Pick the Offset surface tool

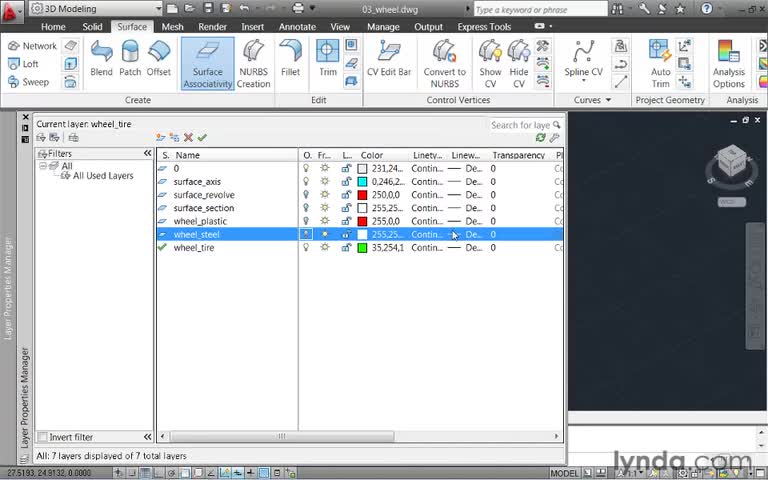[159, 58]
